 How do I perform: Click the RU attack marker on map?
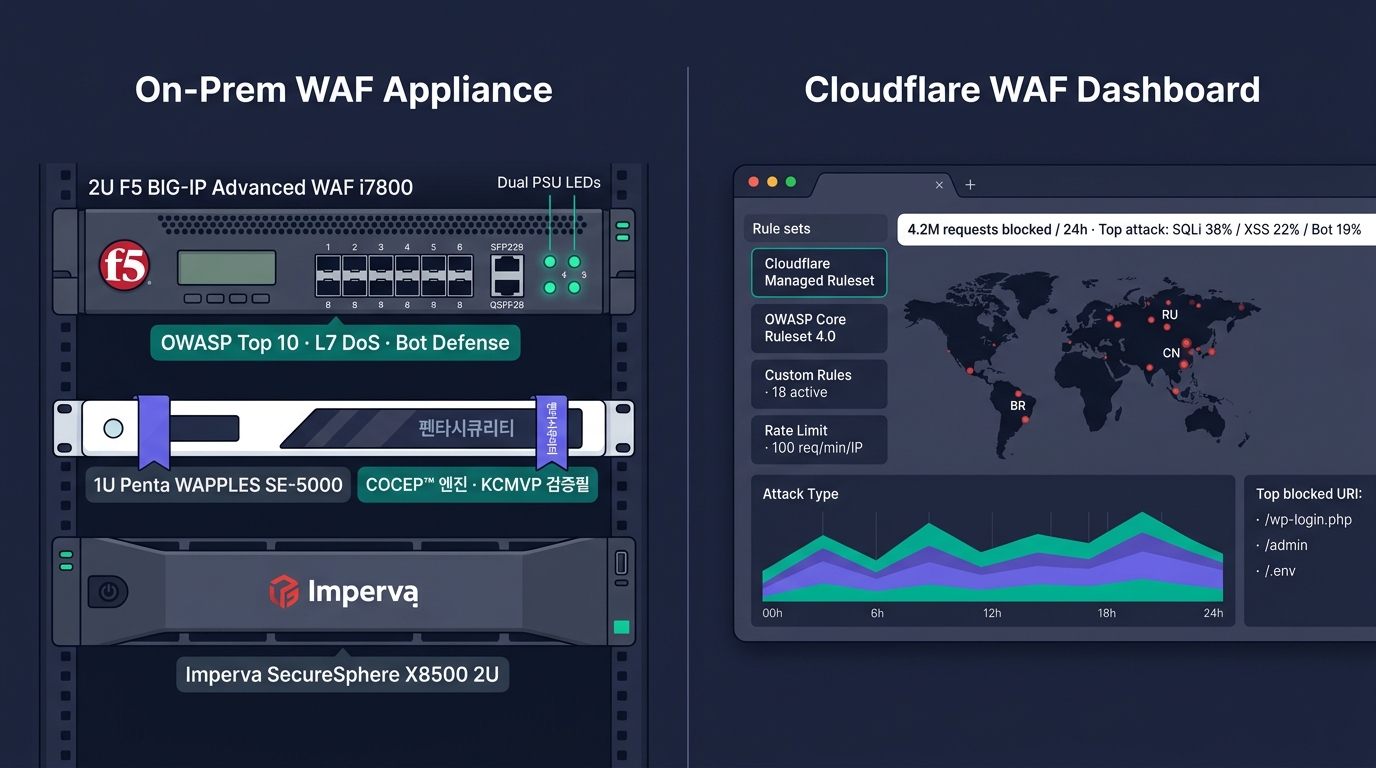[1169, 314]
